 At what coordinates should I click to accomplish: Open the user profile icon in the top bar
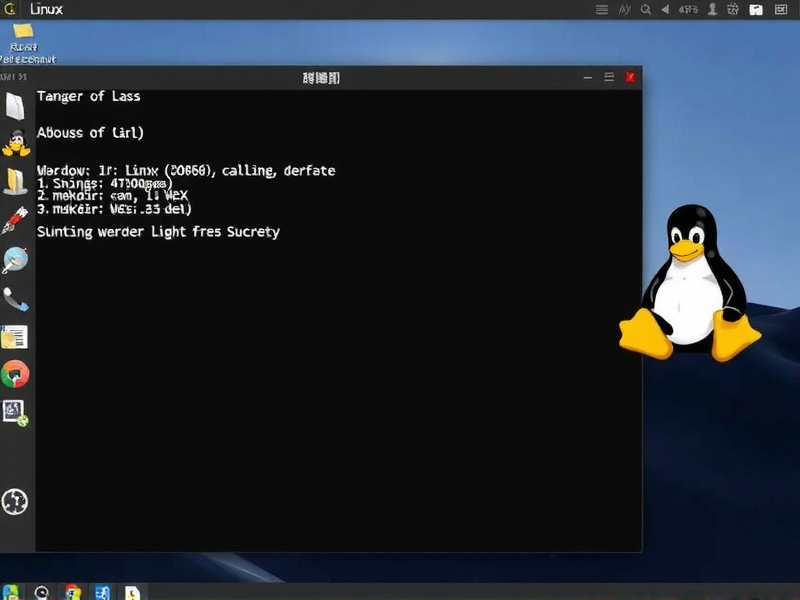click(x=713, y=9)
